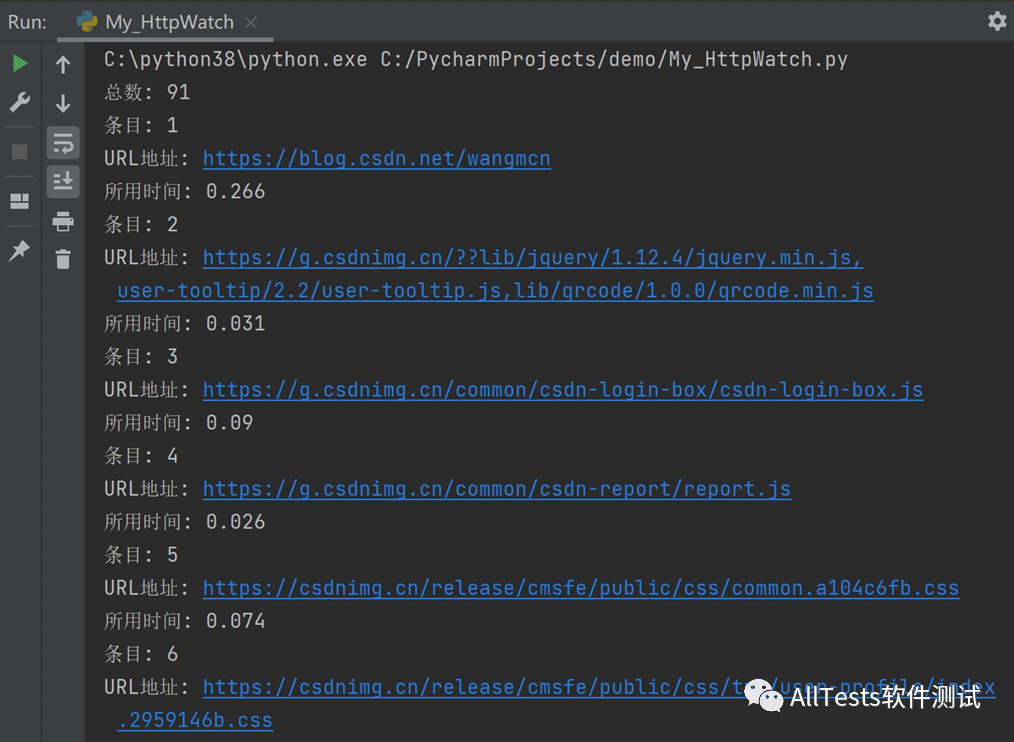The height and width of the screenshot is (742, 1014).
Task: Jump down the stack trace arrow
Action: [63, 104]
